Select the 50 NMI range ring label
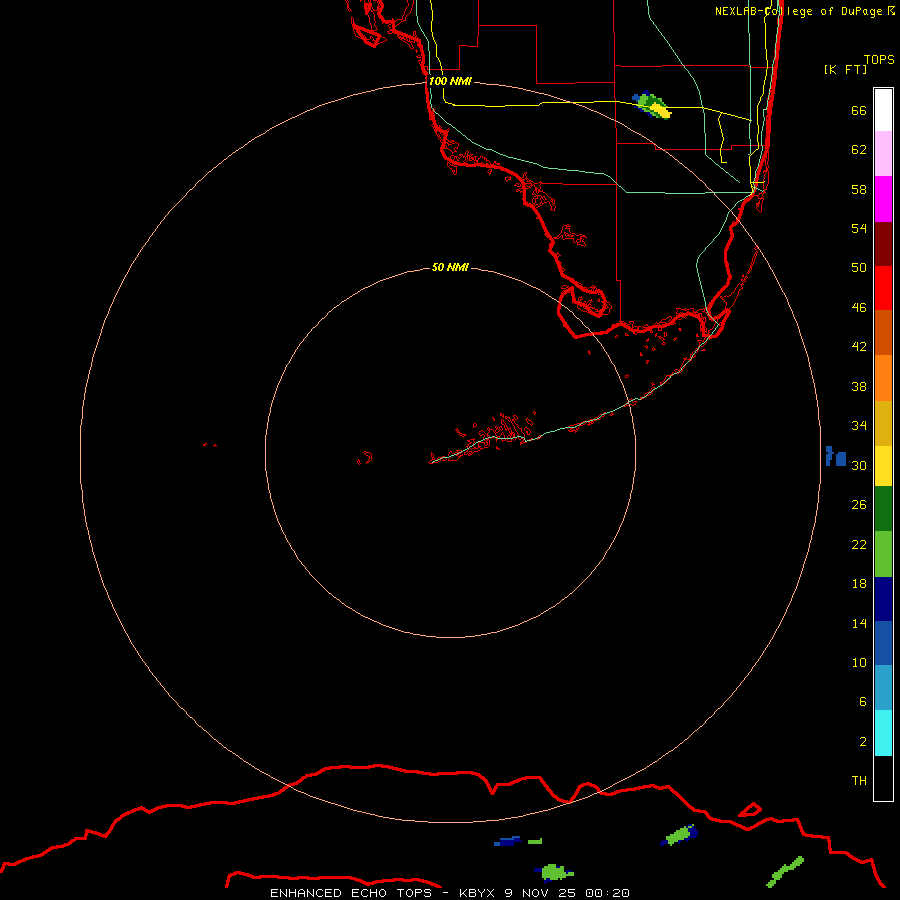The width and height of the screenshot is (900, 900). click(x=450, y=267)
